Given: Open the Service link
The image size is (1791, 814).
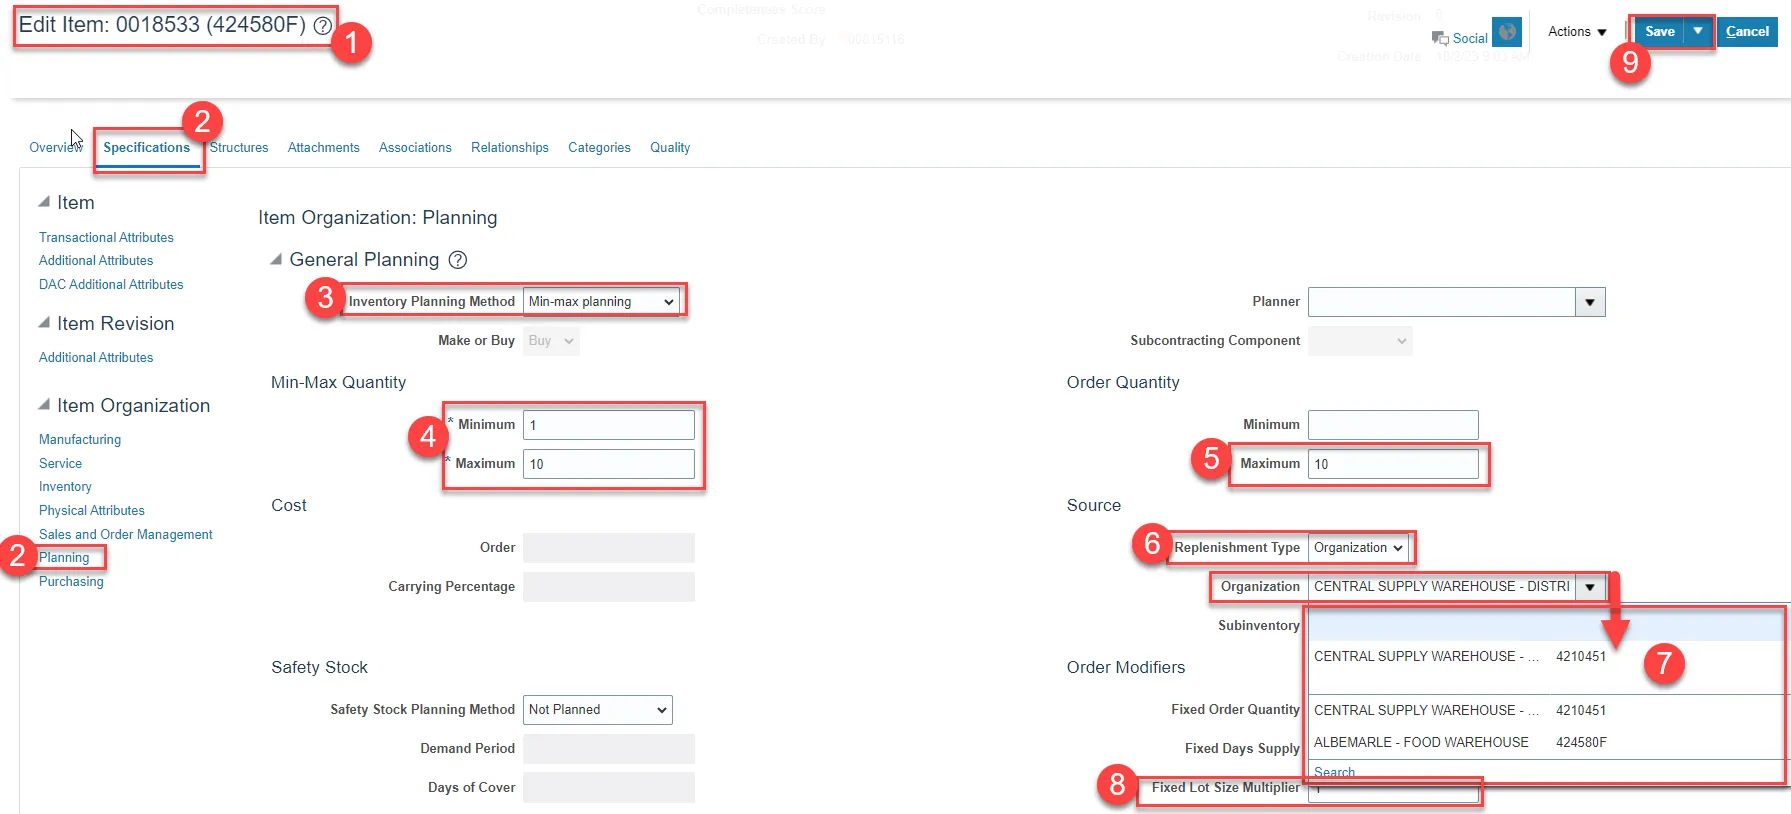Looking at the screenshot, I should [x=60, y=464].
